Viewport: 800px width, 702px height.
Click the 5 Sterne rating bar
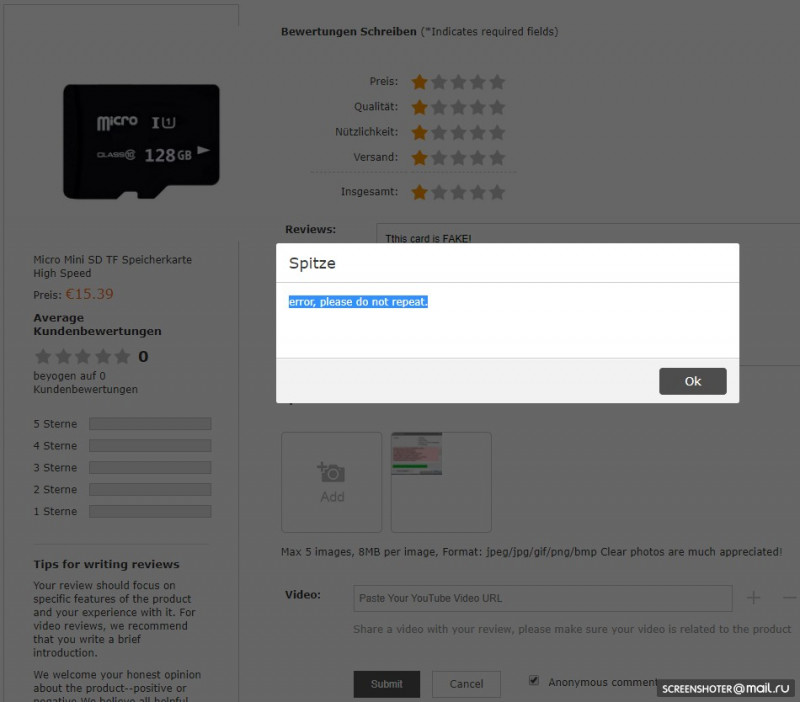(x=150, y=424)
